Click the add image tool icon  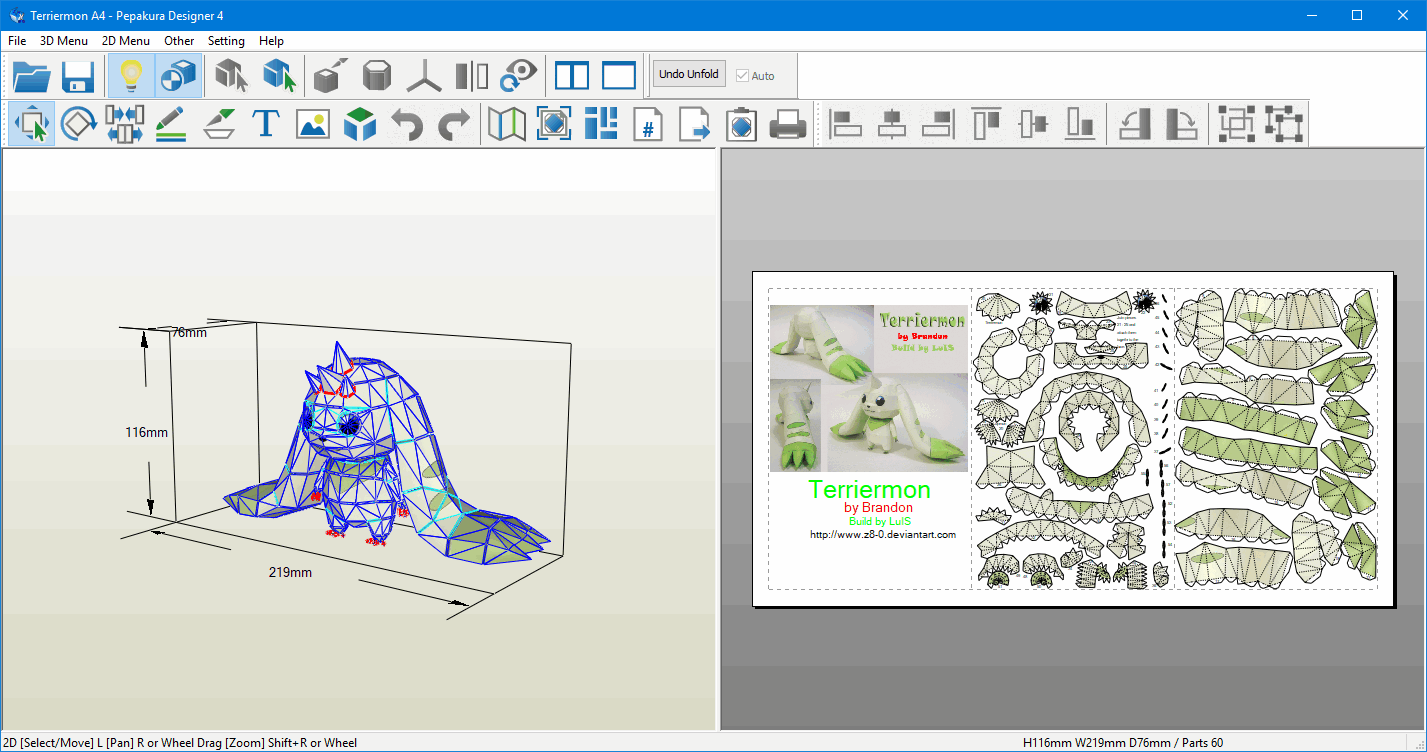point(312,125)
